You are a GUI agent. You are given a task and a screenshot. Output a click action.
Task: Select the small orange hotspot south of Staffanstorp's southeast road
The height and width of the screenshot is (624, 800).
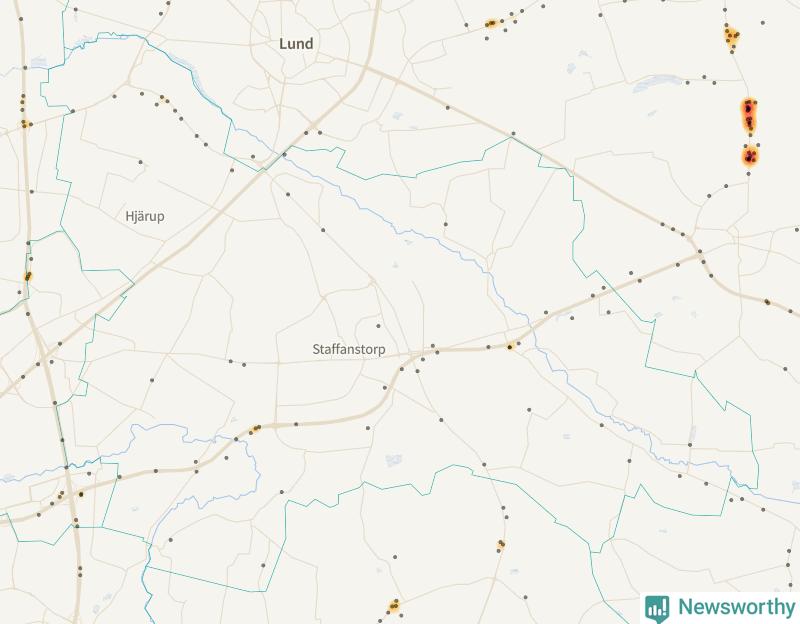click(501, 545)
